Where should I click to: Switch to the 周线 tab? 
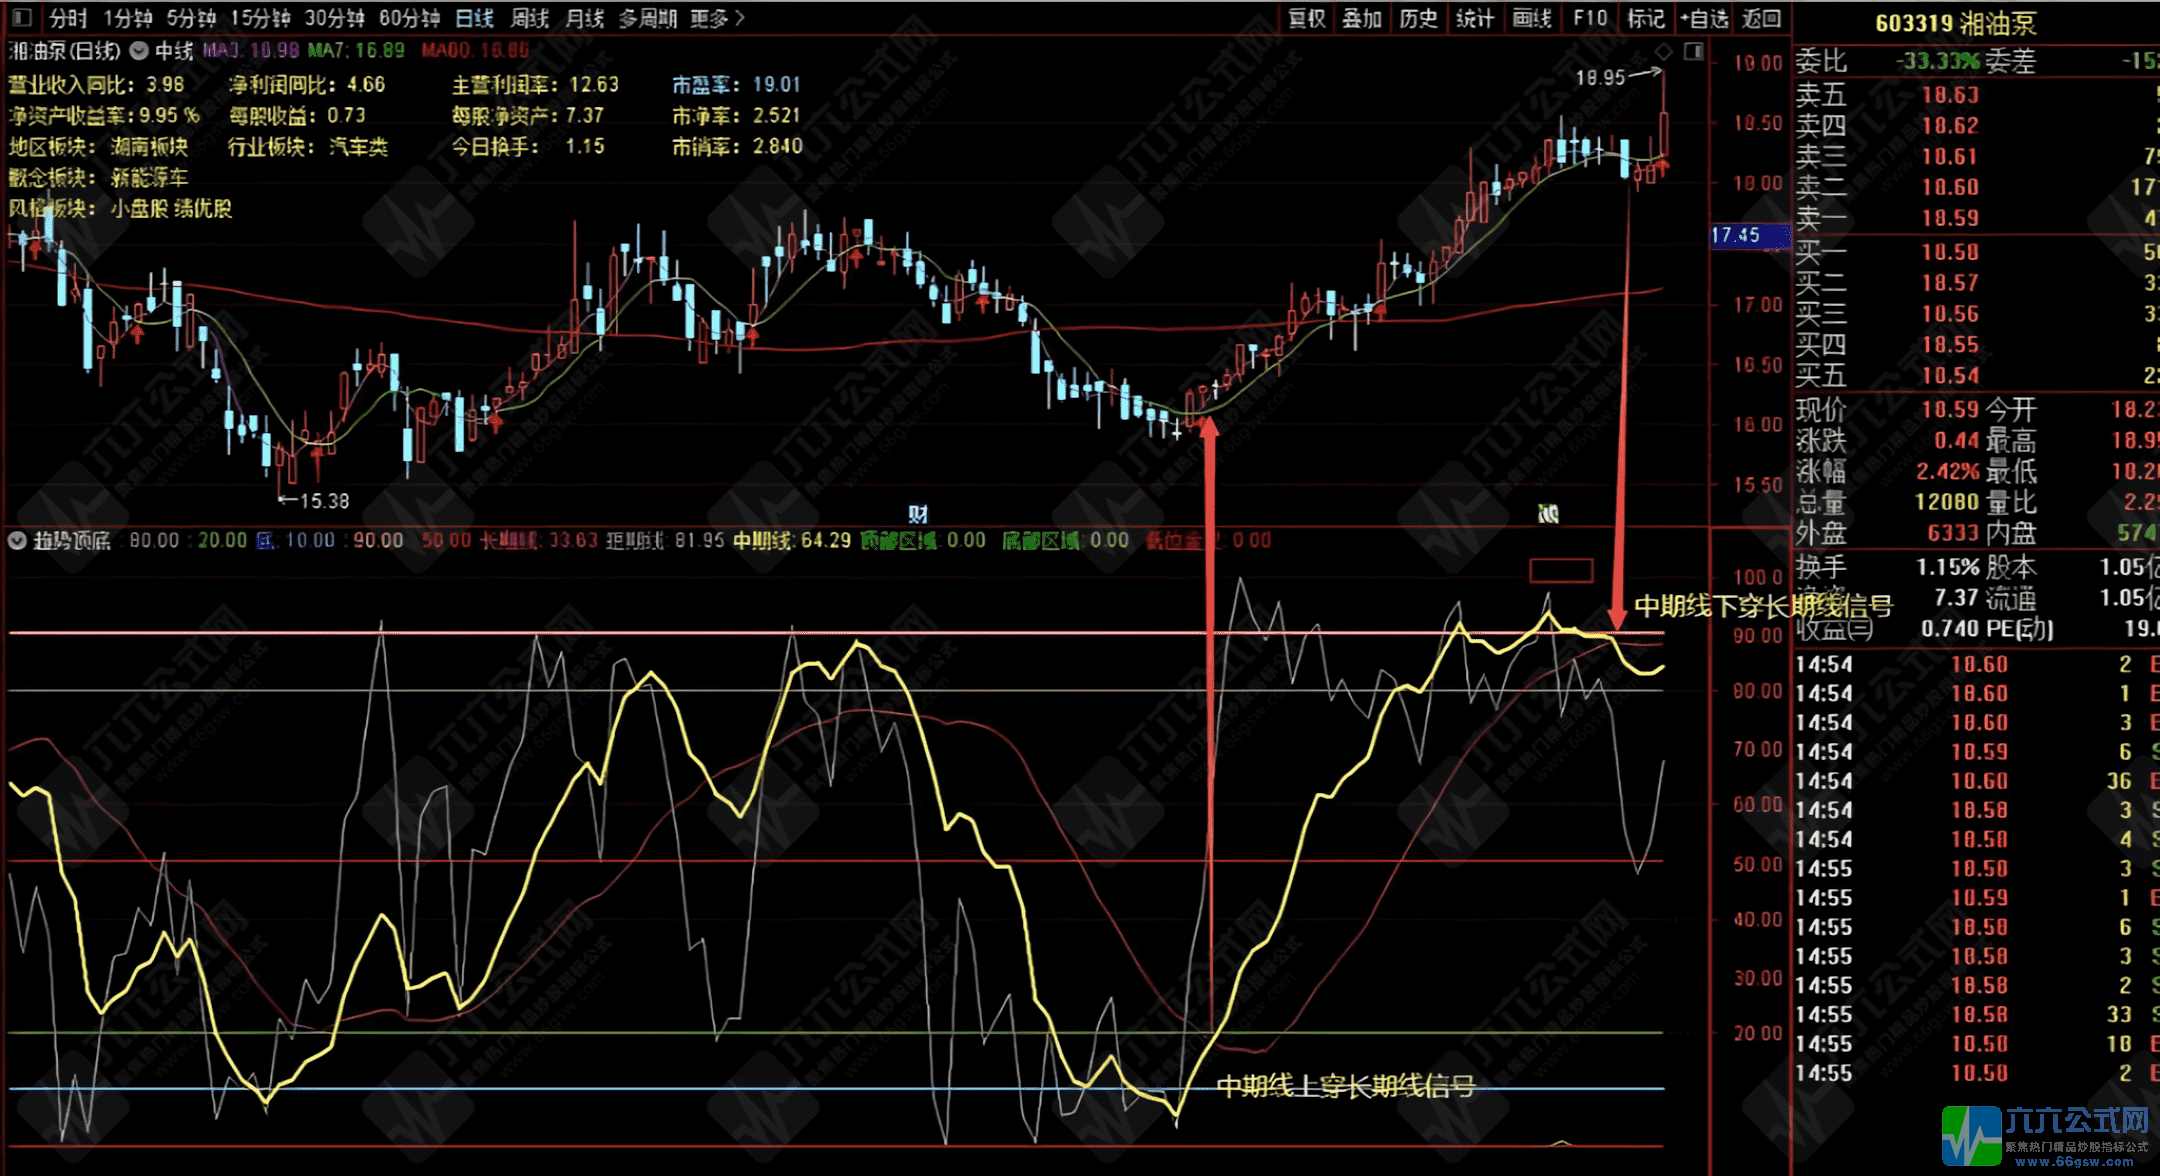530,18
